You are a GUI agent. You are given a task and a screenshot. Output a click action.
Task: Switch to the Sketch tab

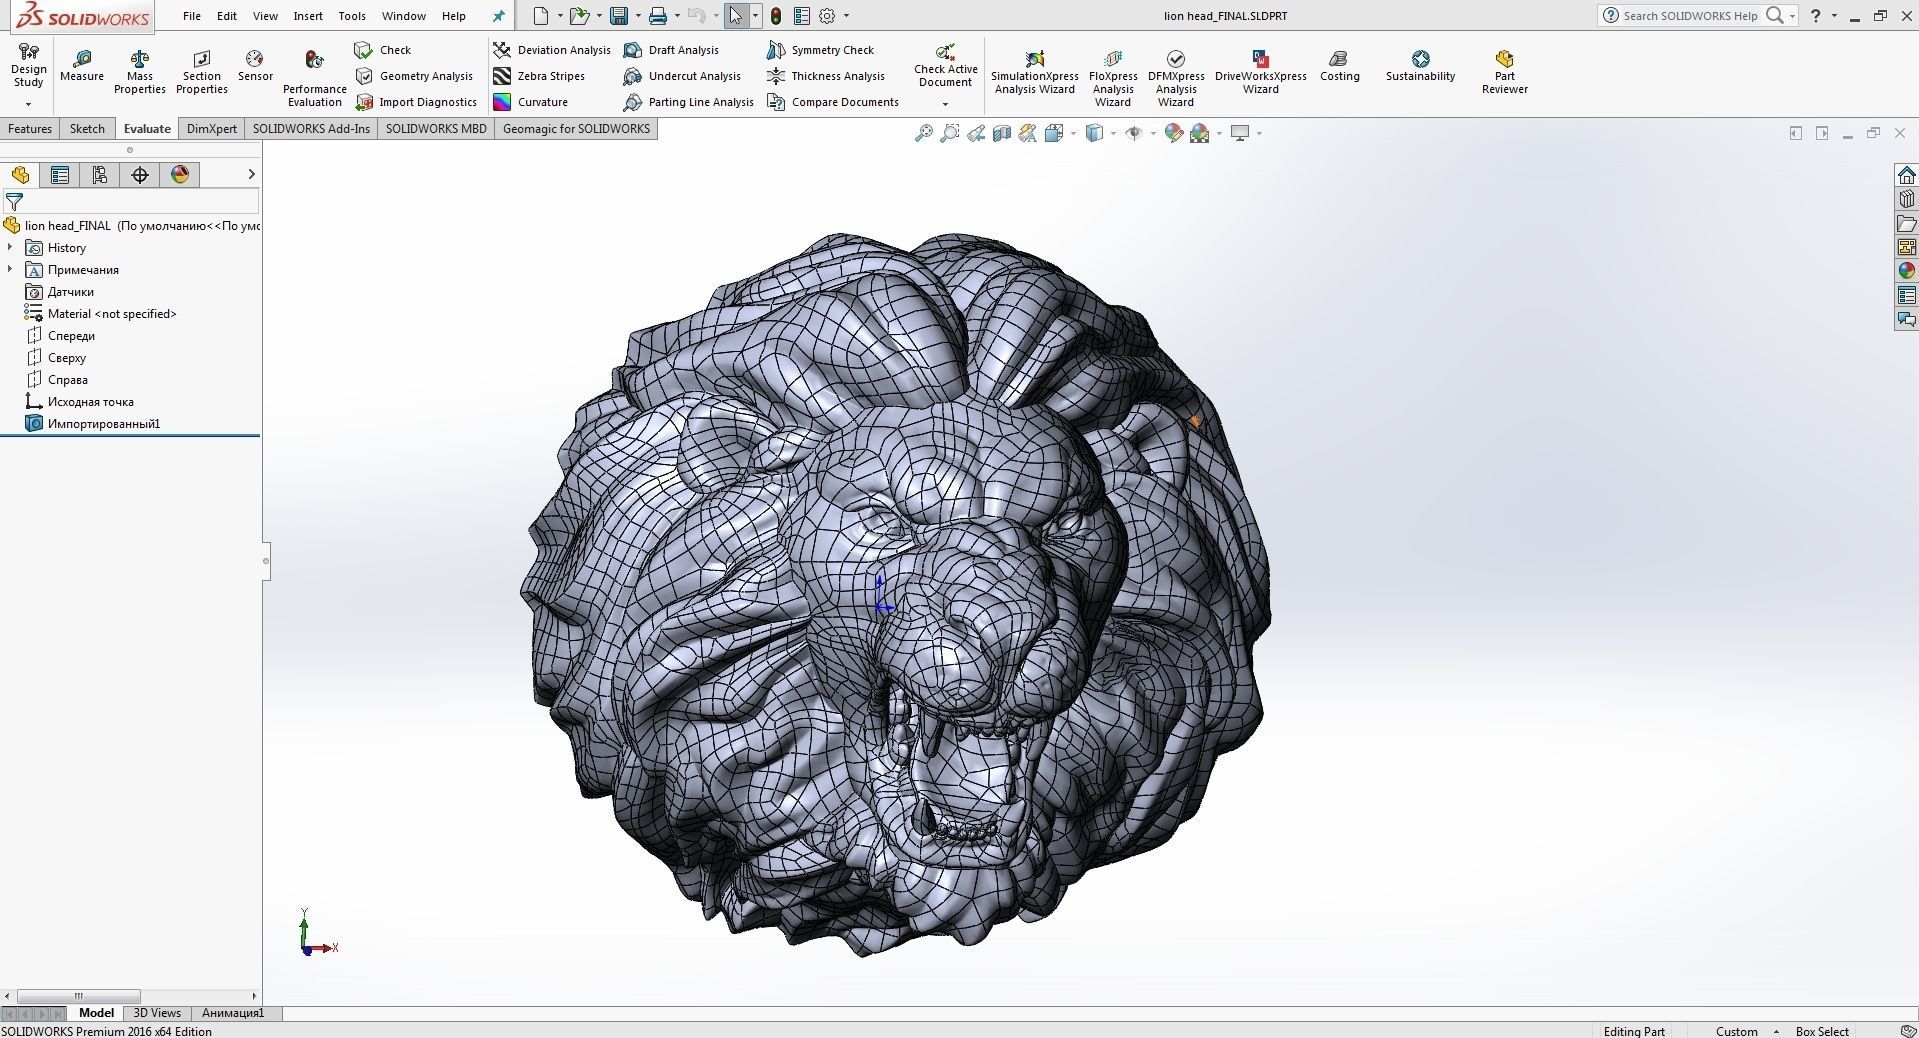pos(87,129)
